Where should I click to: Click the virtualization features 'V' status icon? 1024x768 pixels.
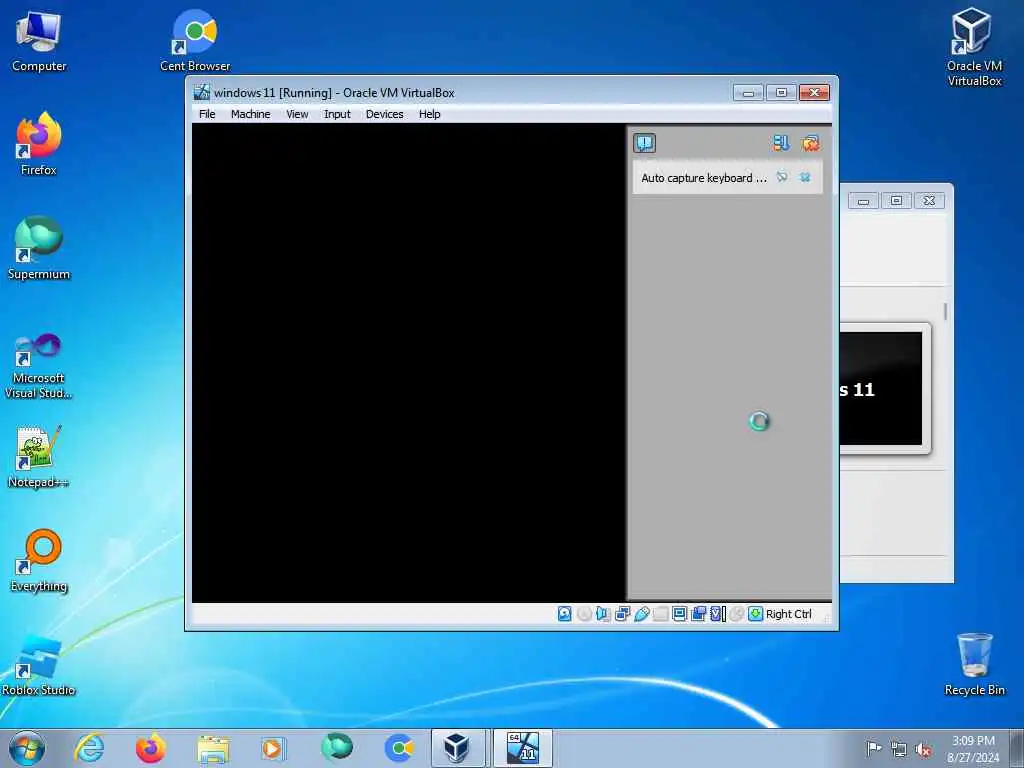[718, 614]
